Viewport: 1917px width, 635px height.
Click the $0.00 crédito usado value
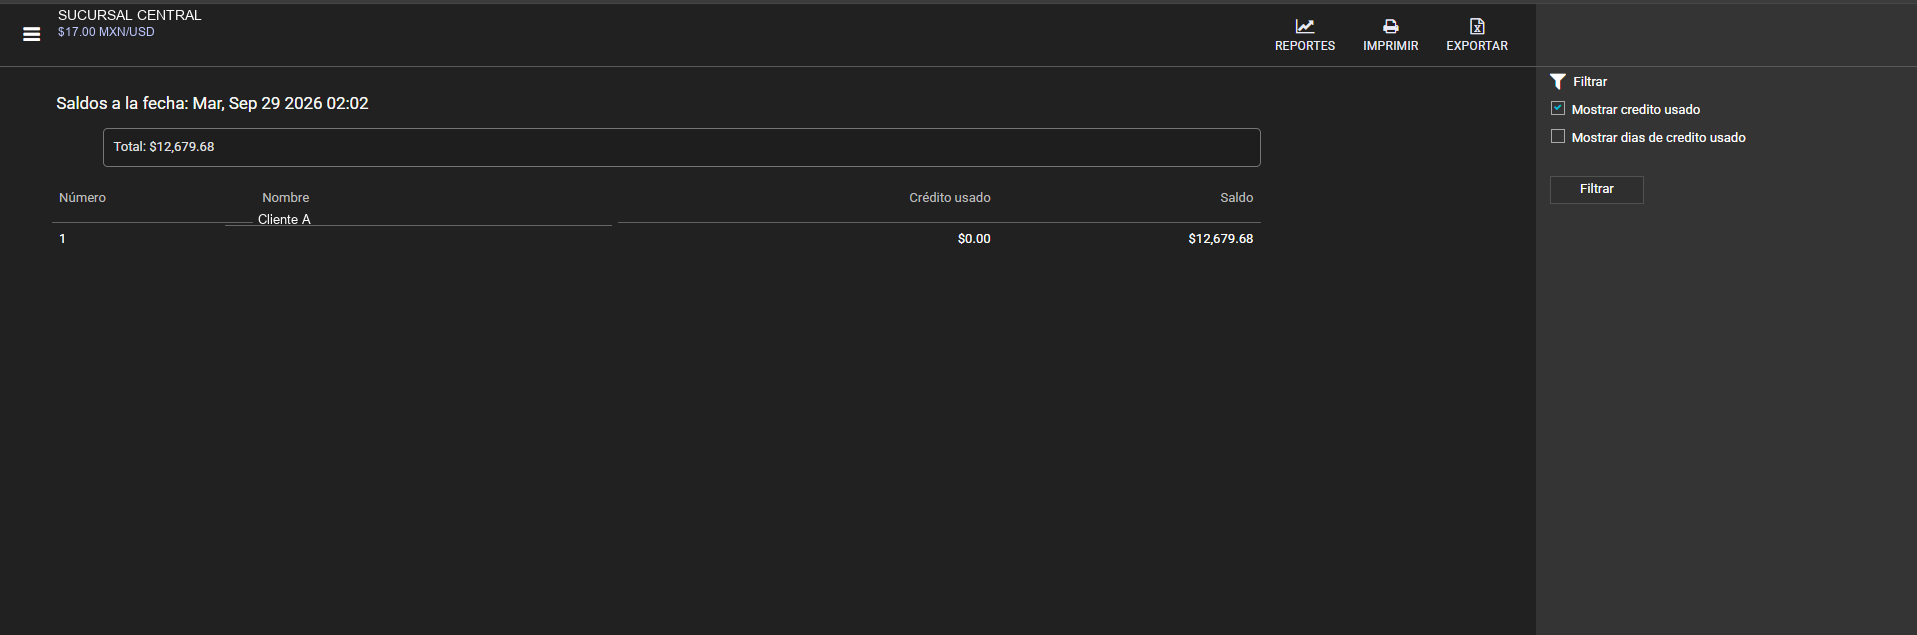click(x=974, y=239)
